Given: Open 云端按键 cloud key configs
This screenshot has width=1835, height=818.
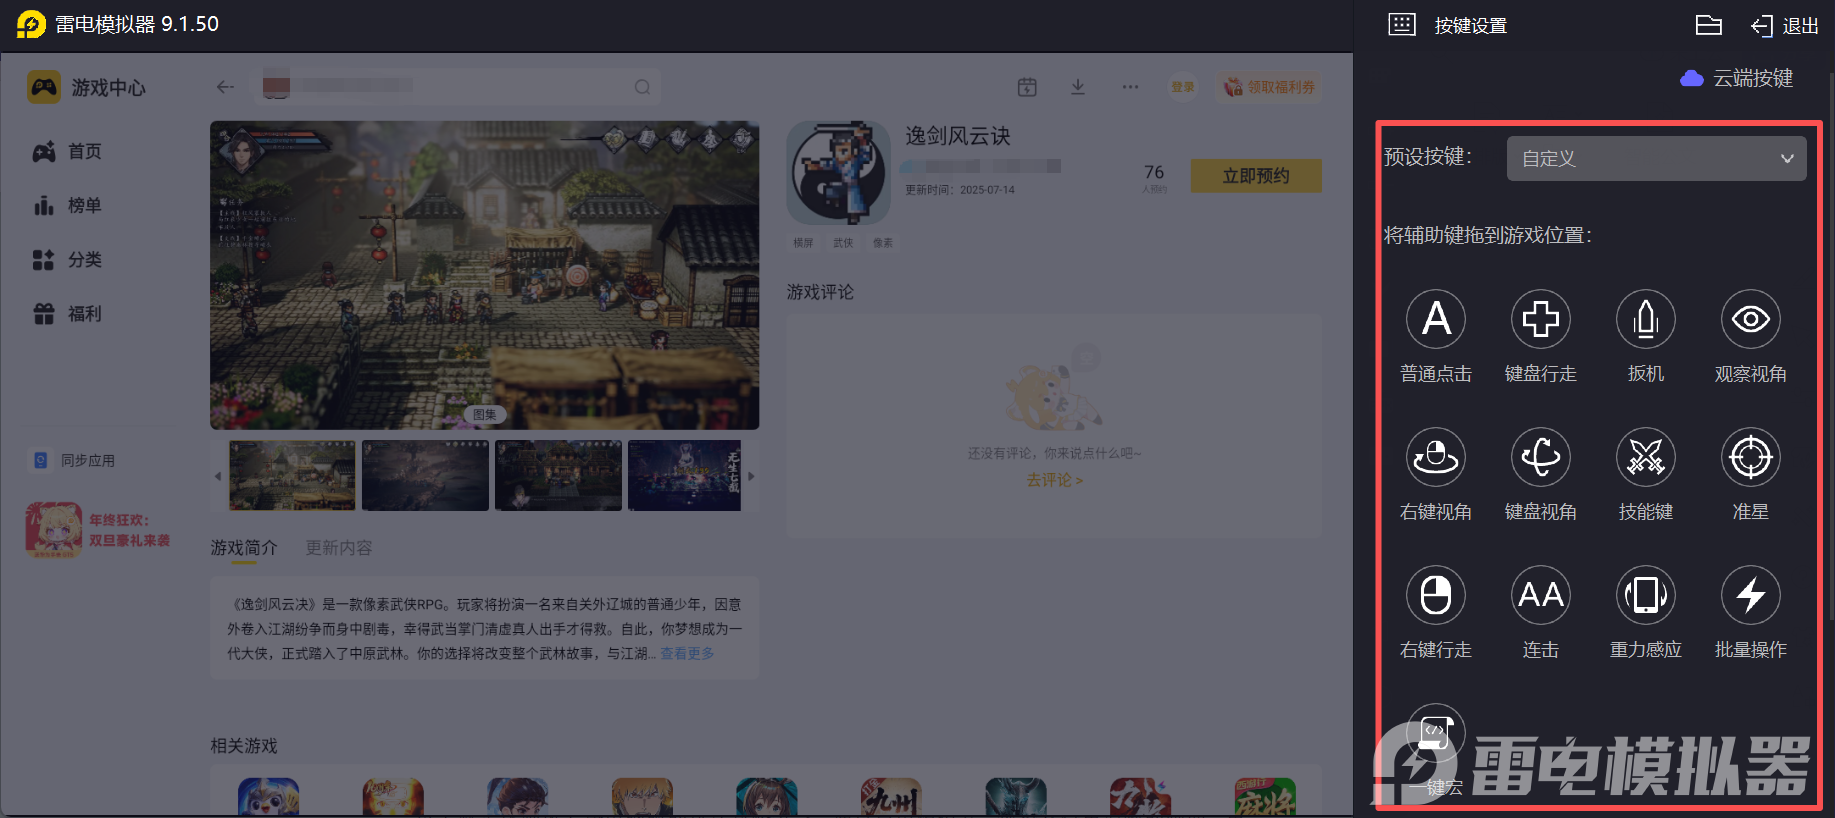Looking at the screenshot, I should pos(1737,78).
